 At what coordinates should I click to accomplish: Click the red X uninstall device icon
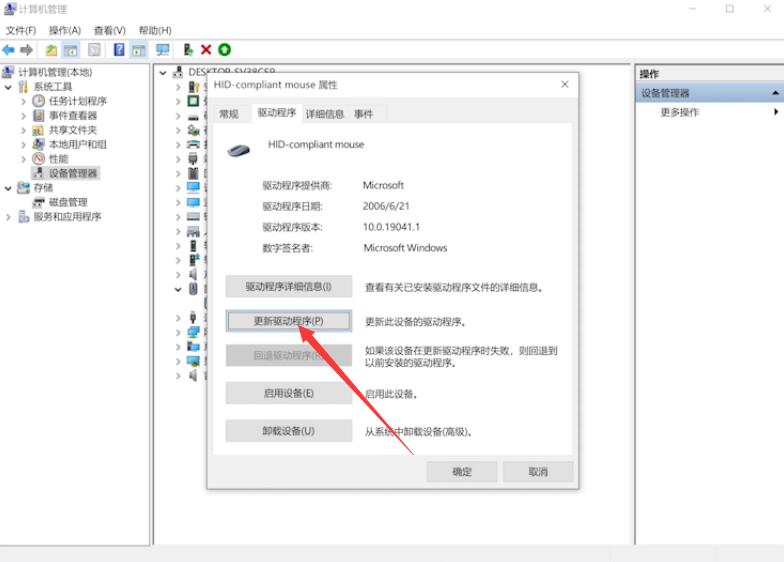pyautogui.click(x=206, y=49)
